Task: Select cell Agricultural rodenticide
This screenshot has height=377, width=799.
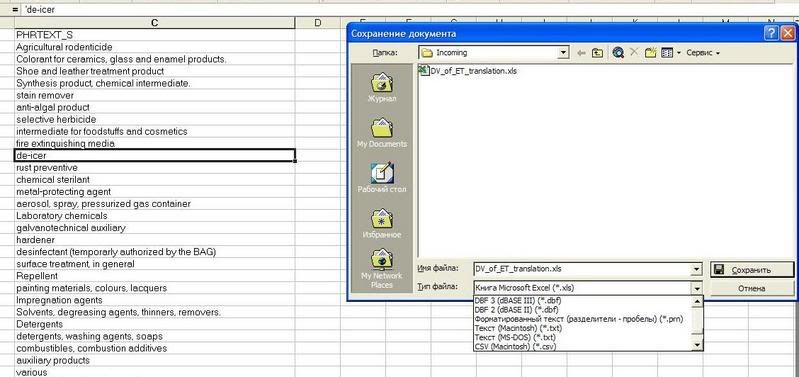Action: [x=154, y=47]
